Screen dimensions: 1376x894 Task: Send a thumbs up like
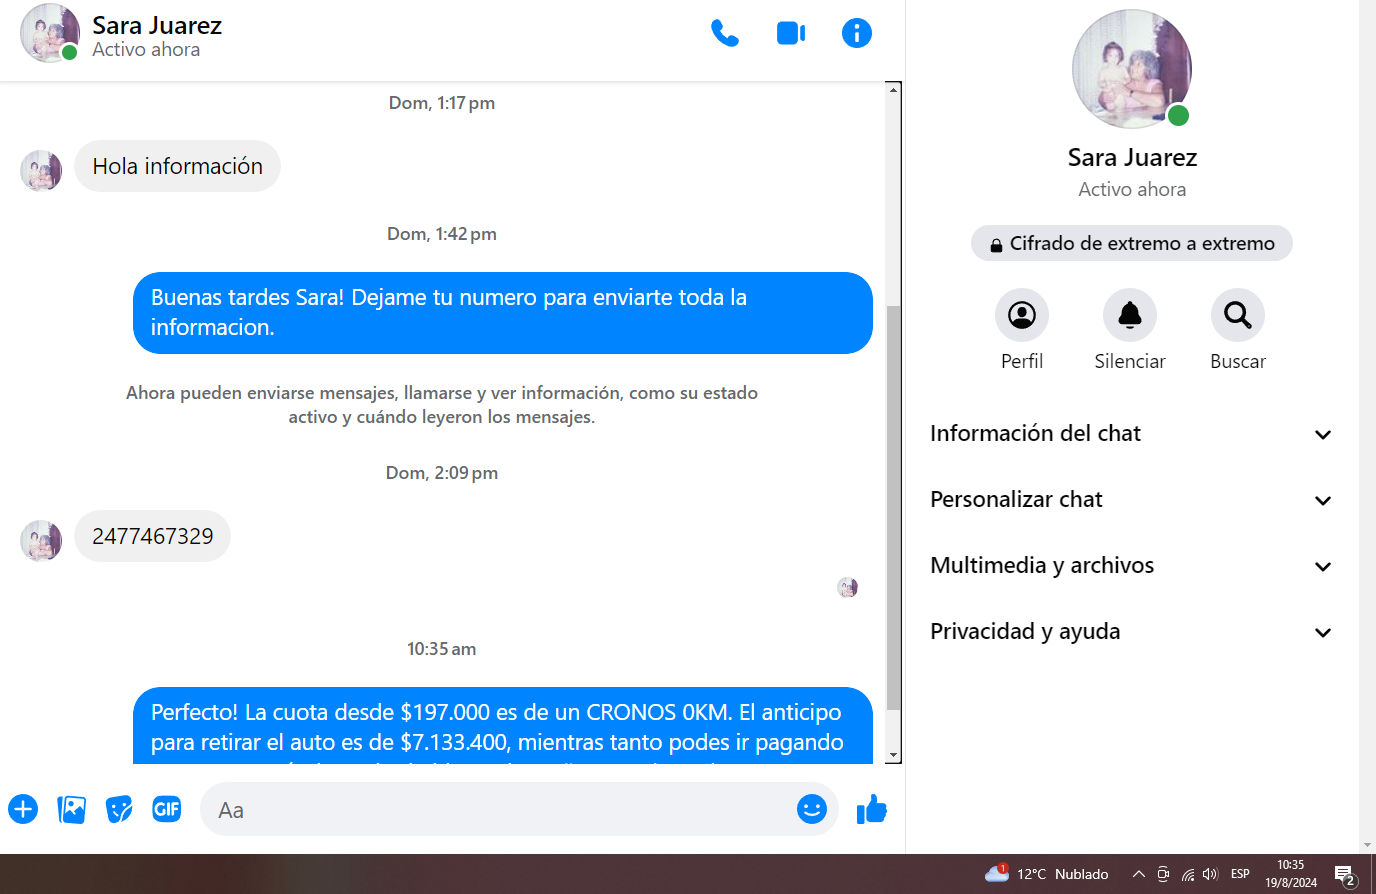click(x=872, y=809)
